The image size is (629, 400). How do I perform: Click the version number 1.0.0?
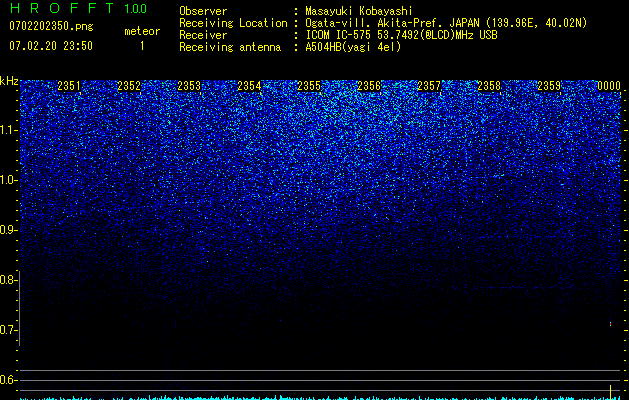136,9
